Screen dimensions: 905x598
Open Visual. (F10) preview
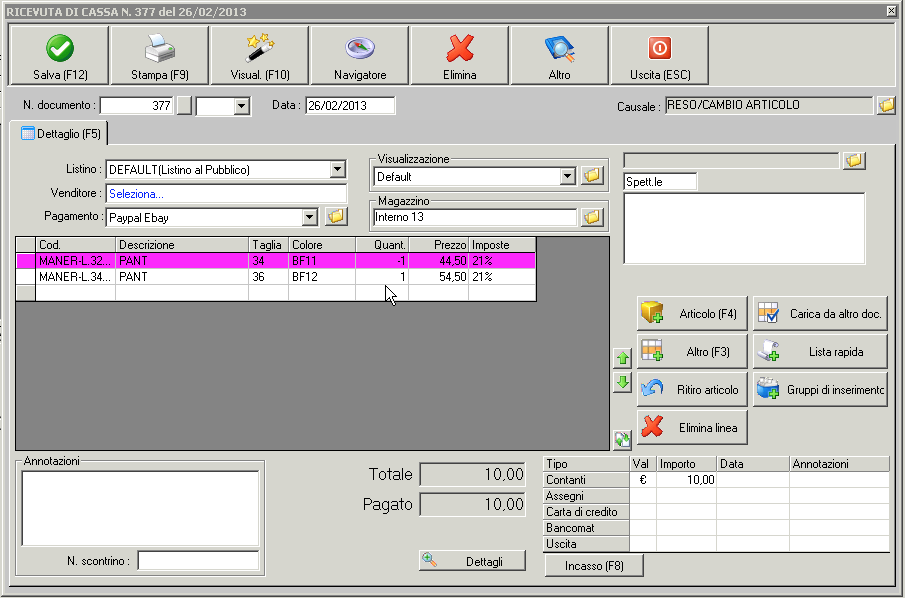(x=260, y=55)
